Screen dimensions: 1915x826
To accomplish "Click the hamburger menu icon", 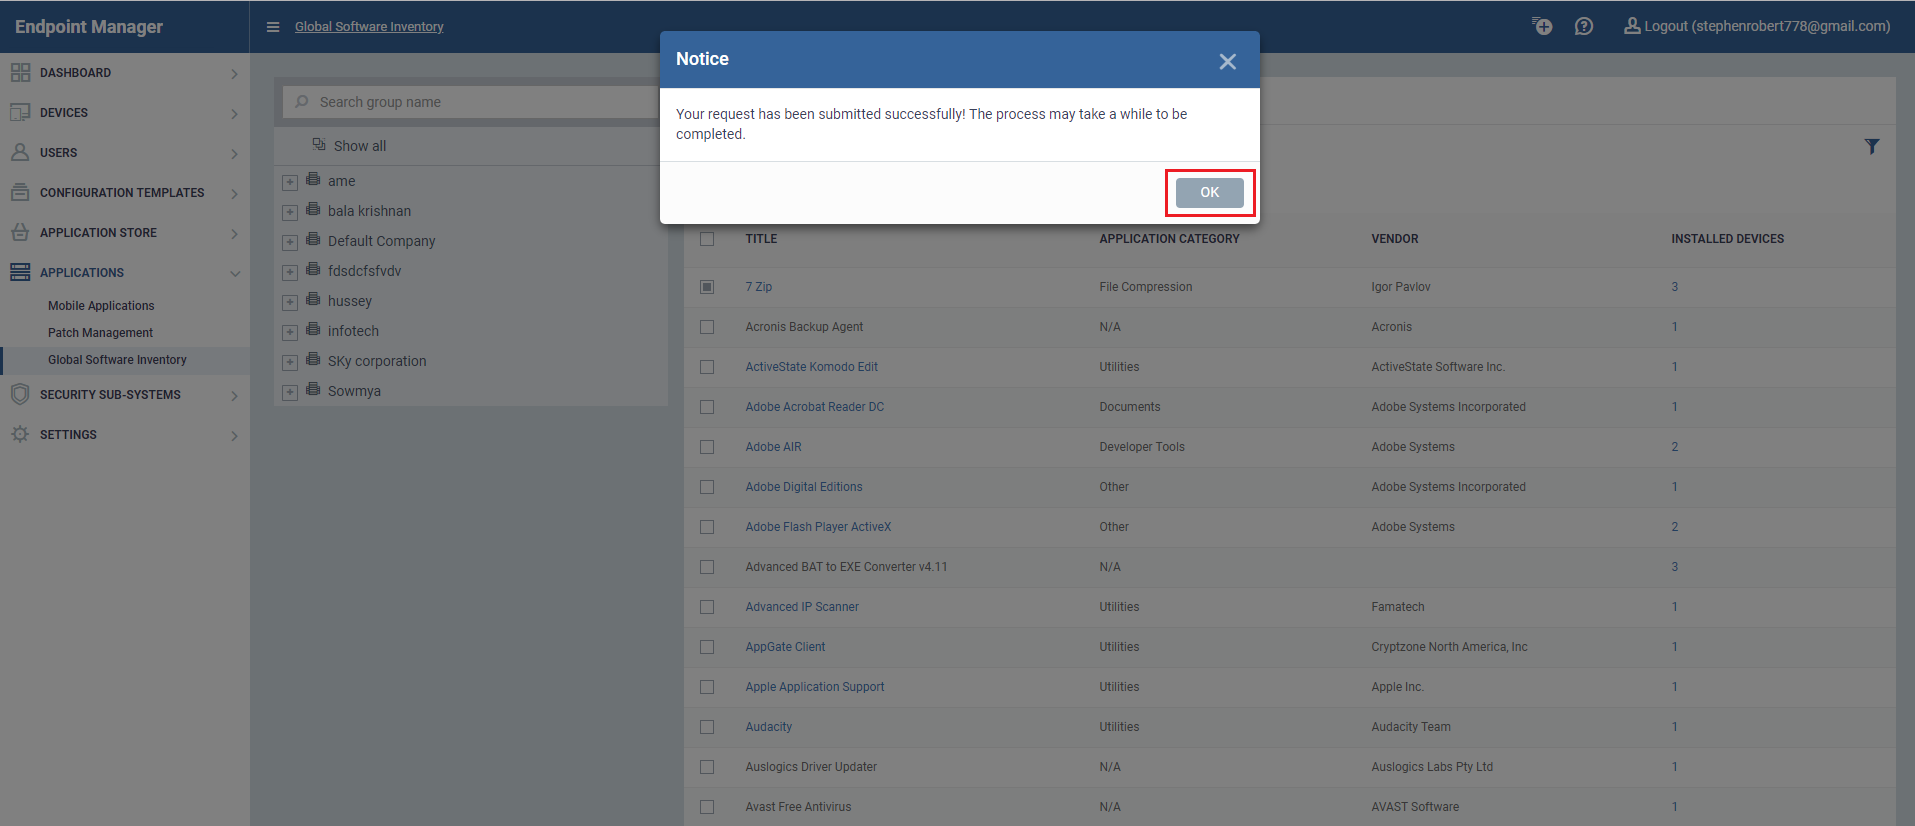I will tap(273, 27).
